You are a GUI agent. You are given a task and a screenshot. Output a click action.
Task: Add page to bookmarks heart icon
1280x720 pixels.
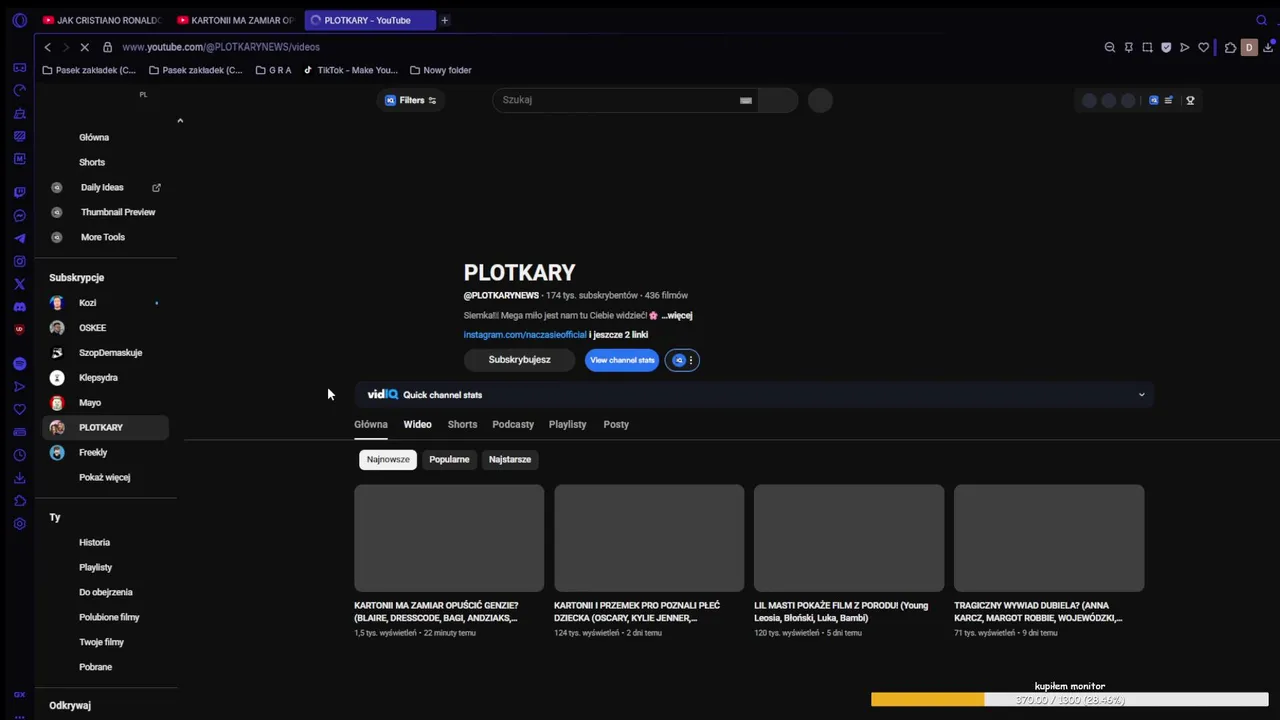(1204, 47)
